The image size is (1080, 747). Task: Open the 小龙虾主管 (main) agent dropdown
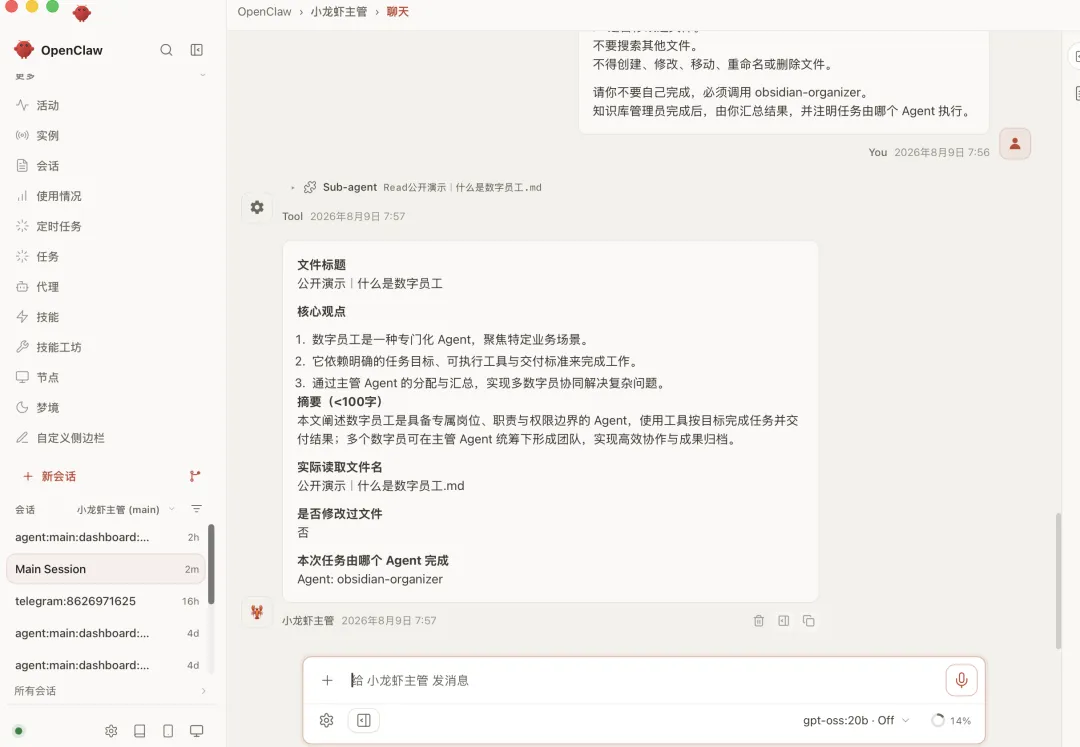tap(125, 509)
